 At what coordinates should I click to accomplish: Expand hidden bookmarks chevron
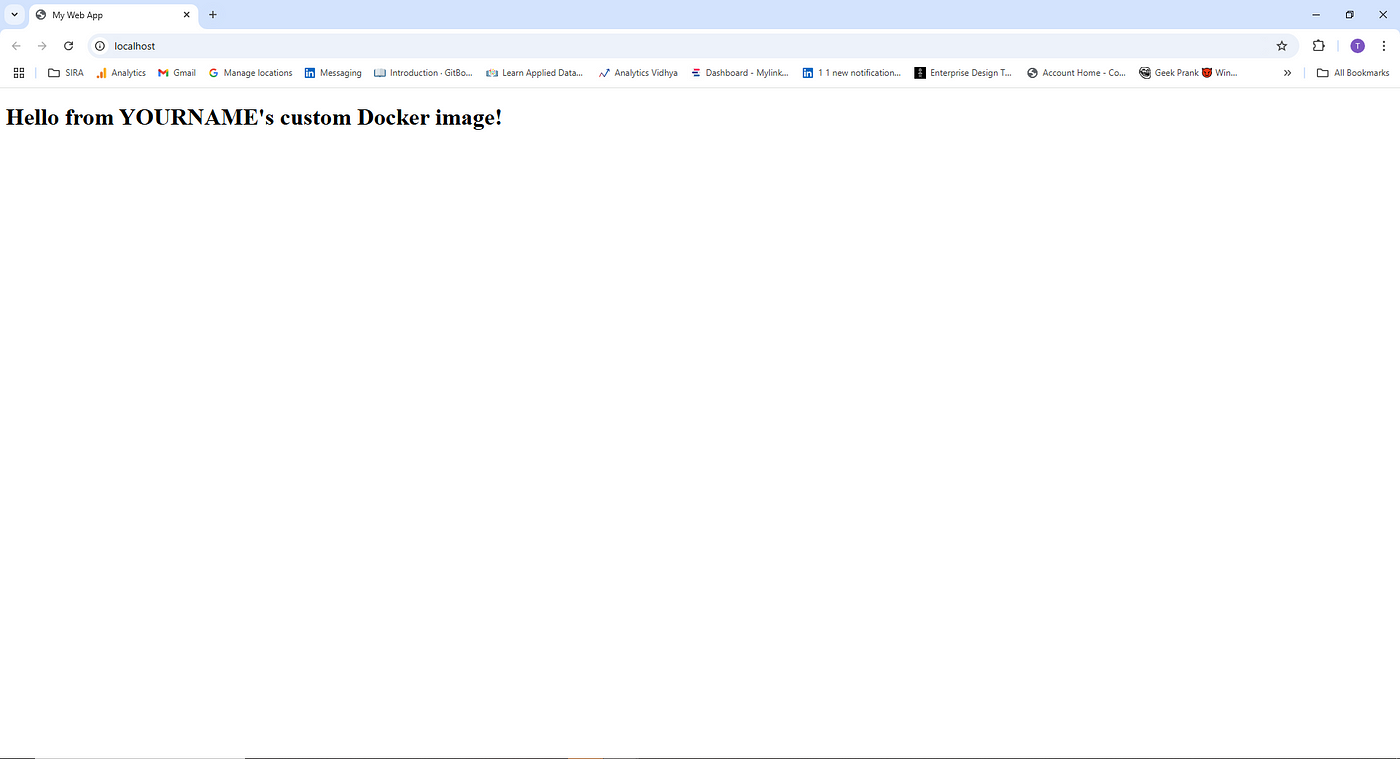pos(1287,73)
